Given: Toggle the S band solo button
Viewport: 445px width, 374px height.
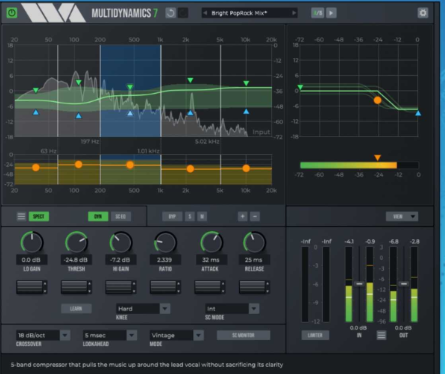Looking at the screenshot, I should (x=190, y=216).
